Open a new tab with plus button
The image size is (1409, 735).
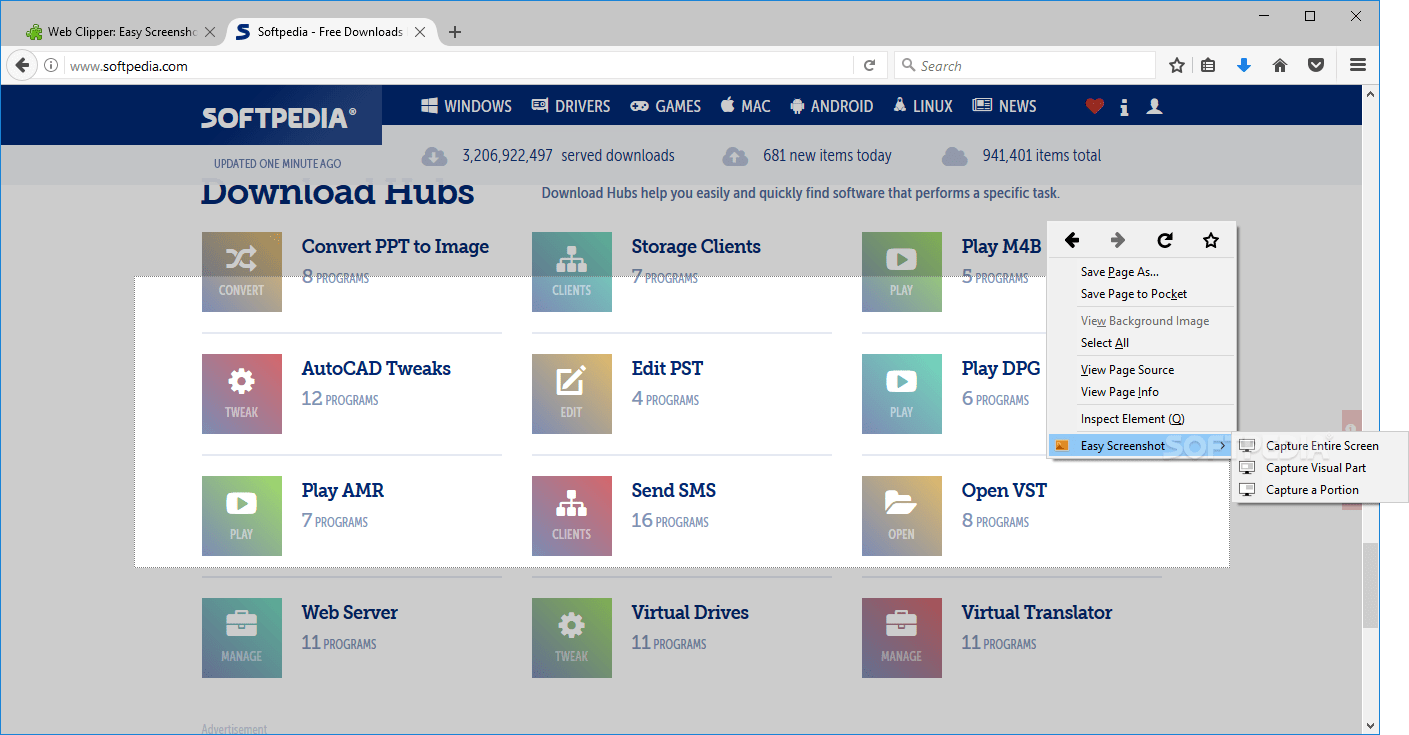[x=455, y=32]
